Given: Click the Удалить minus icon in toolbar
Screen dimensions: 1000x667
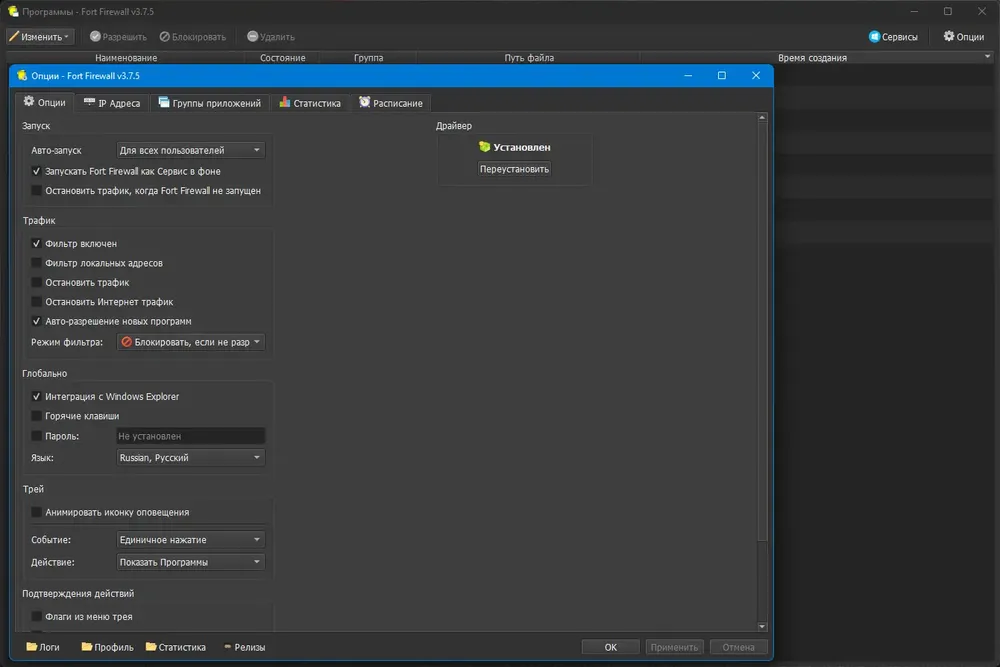Looking at the screenshot, I should pos(253,36).
